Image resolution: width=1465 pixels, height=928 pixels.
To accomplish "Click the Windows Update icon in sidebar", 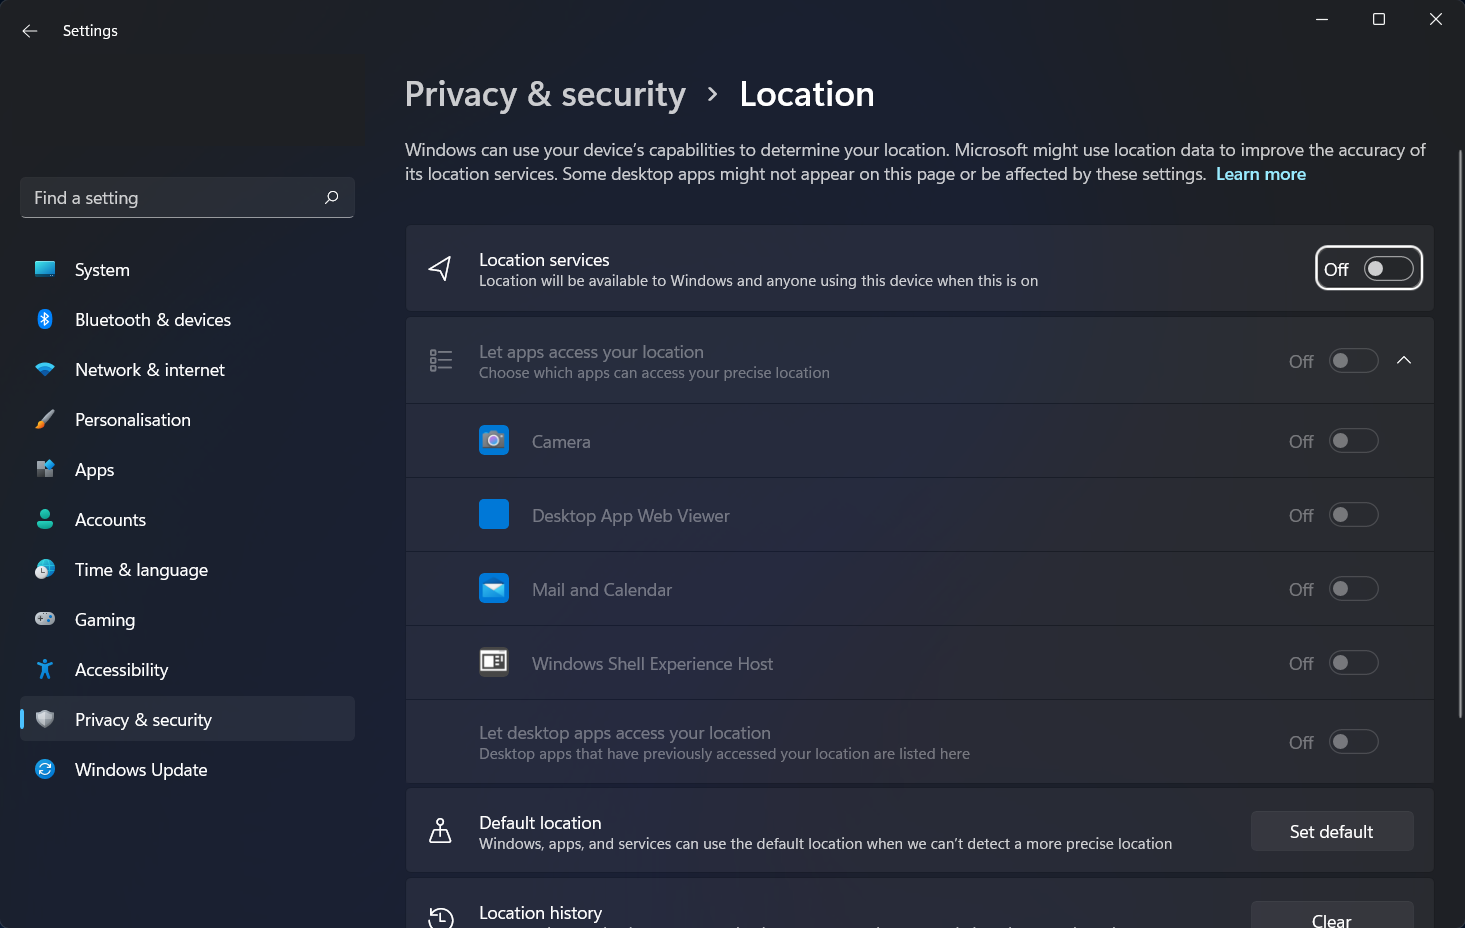I will [x=45, y=769].
